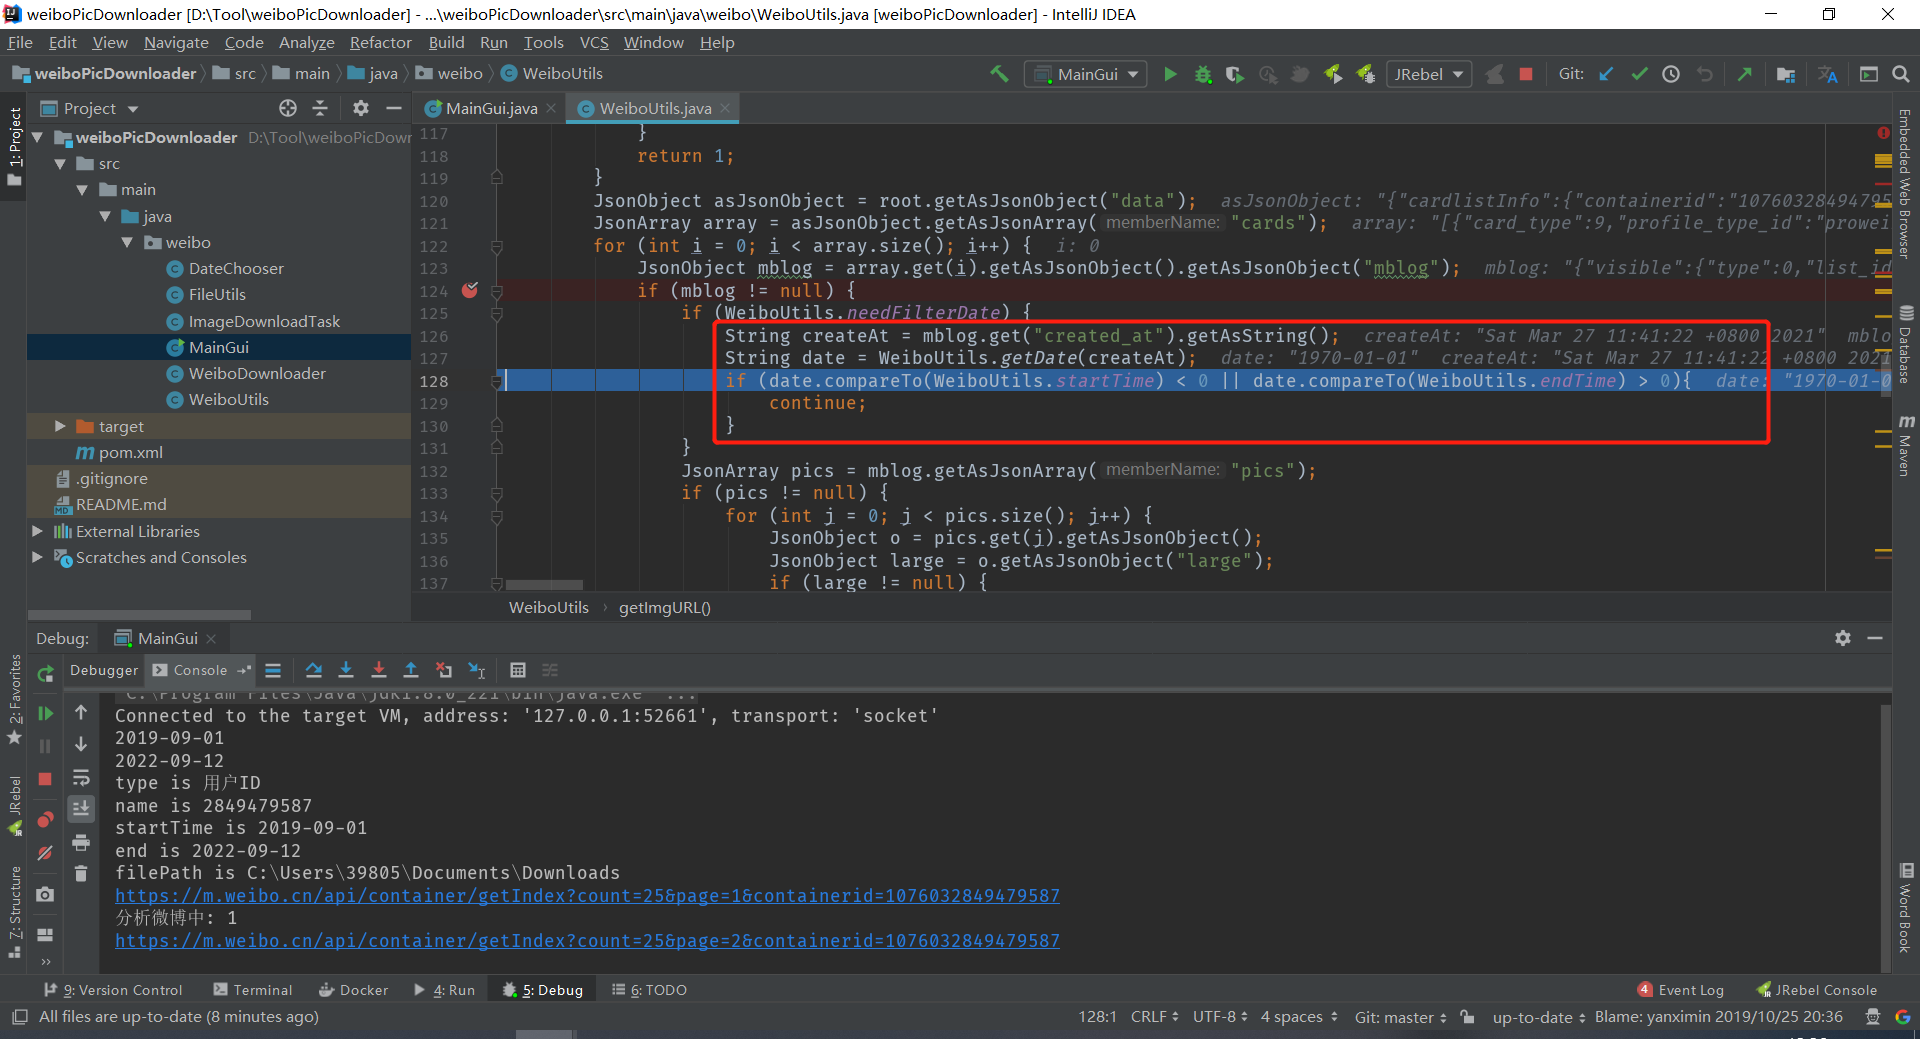Open the page=1 weibo API link in console

(x=587, y=896)
